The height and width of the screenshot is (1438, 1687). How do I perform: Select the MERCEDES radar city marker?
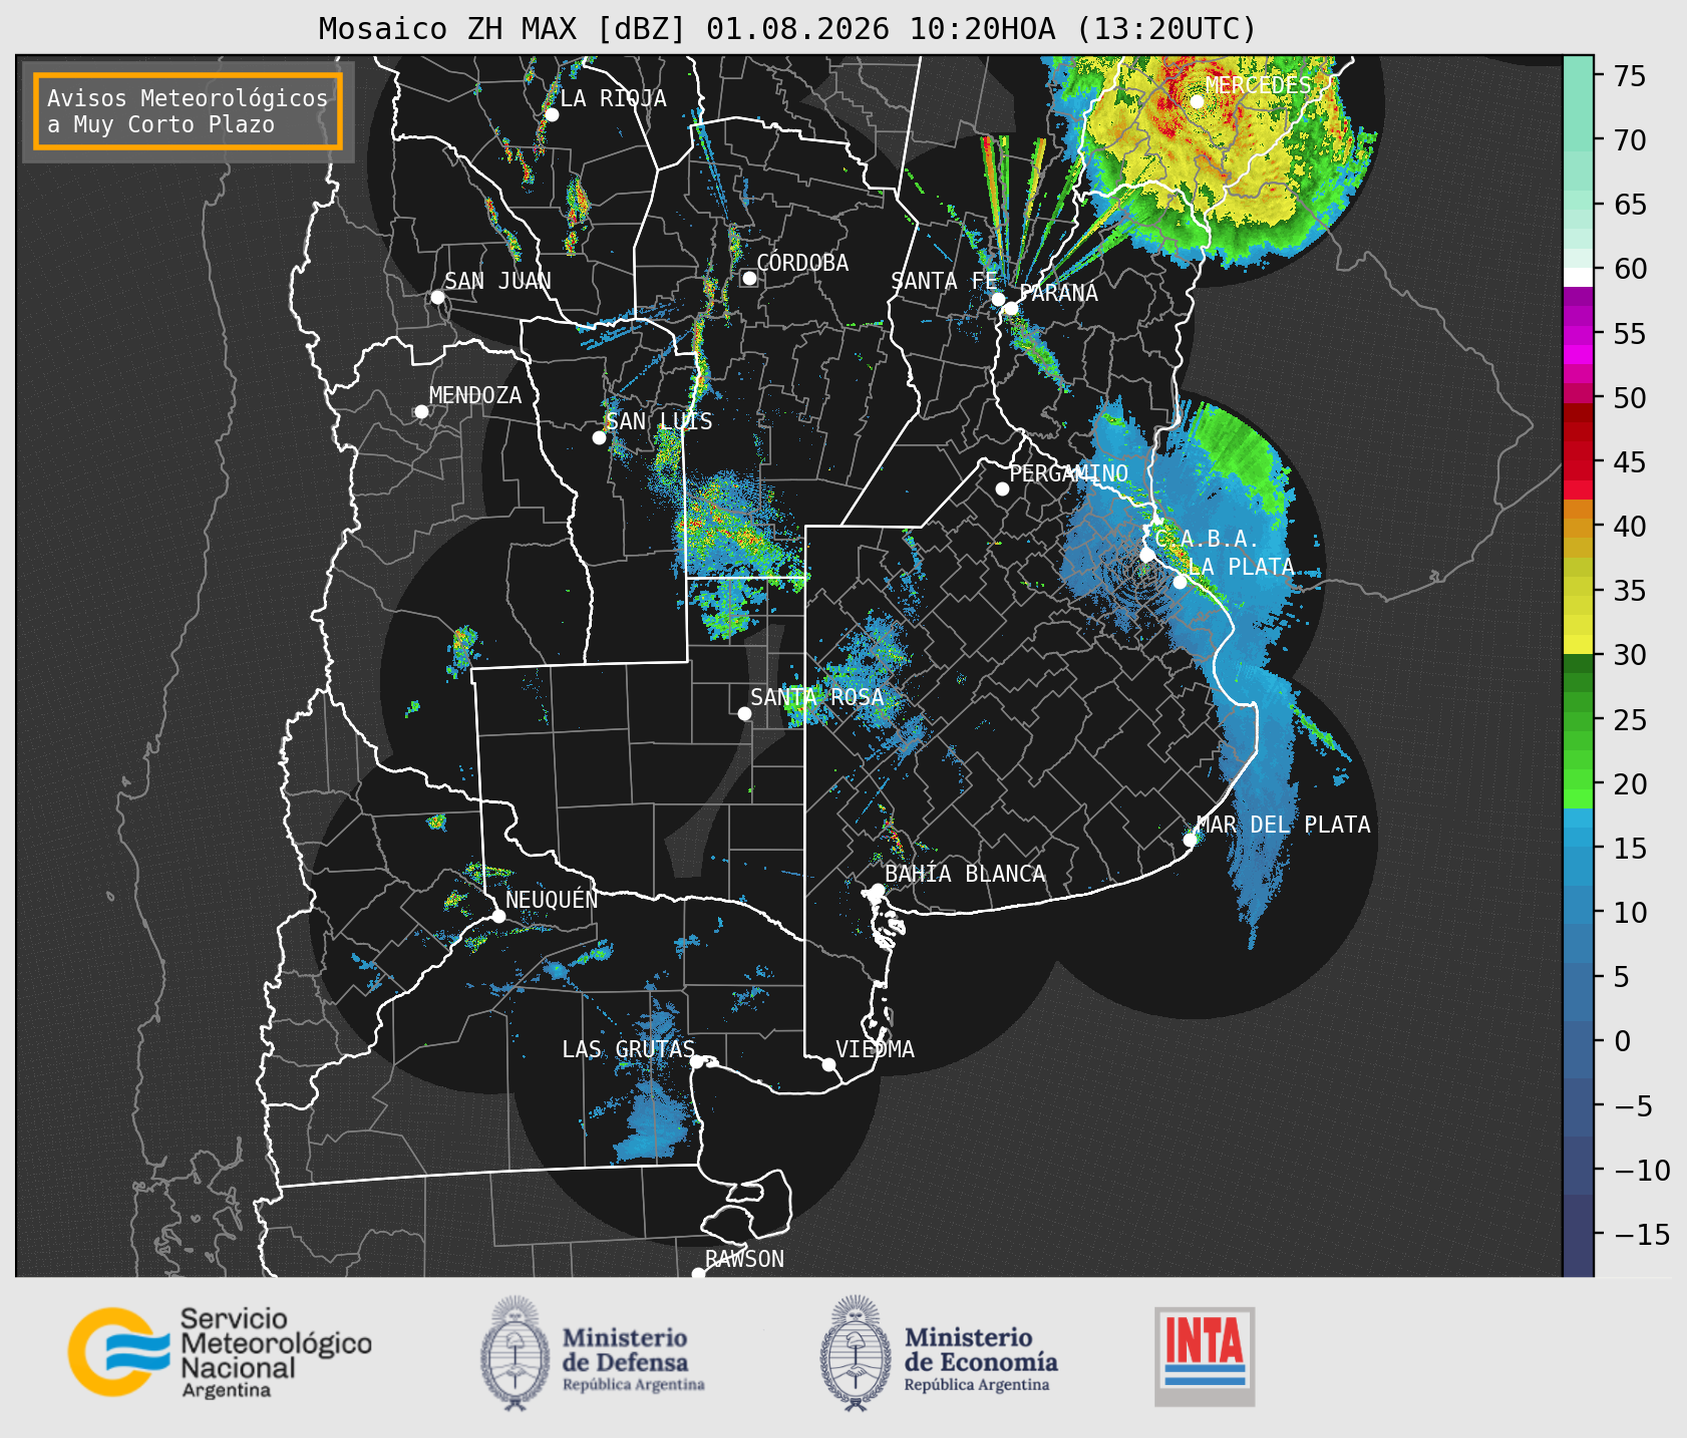click(1197, 101)
